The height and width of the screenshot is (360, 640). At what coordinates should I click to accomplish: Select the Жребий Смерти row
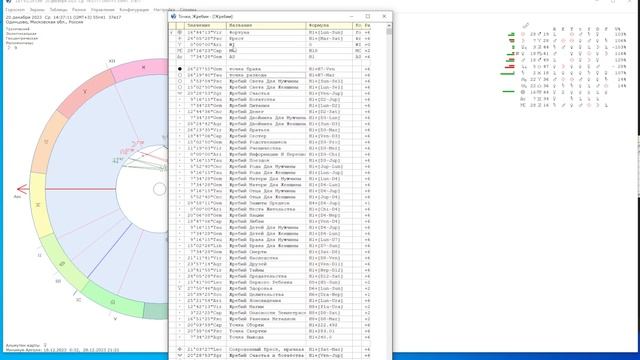pyautogui.click(x=269, y=252)
